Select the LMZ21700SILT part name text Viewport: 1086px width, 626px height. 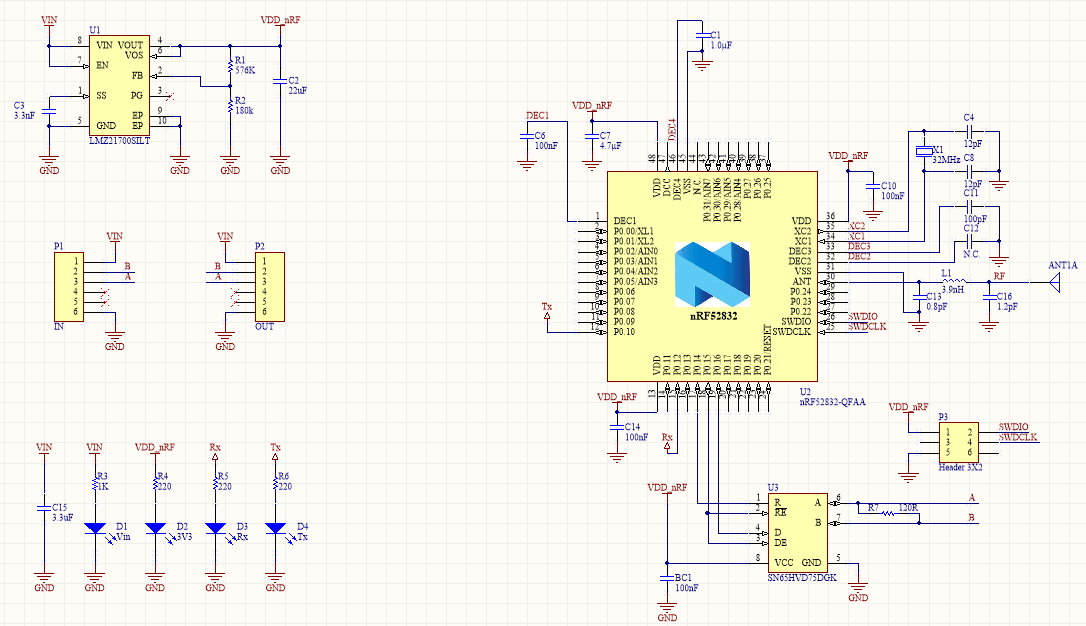[x=119, y=141]
